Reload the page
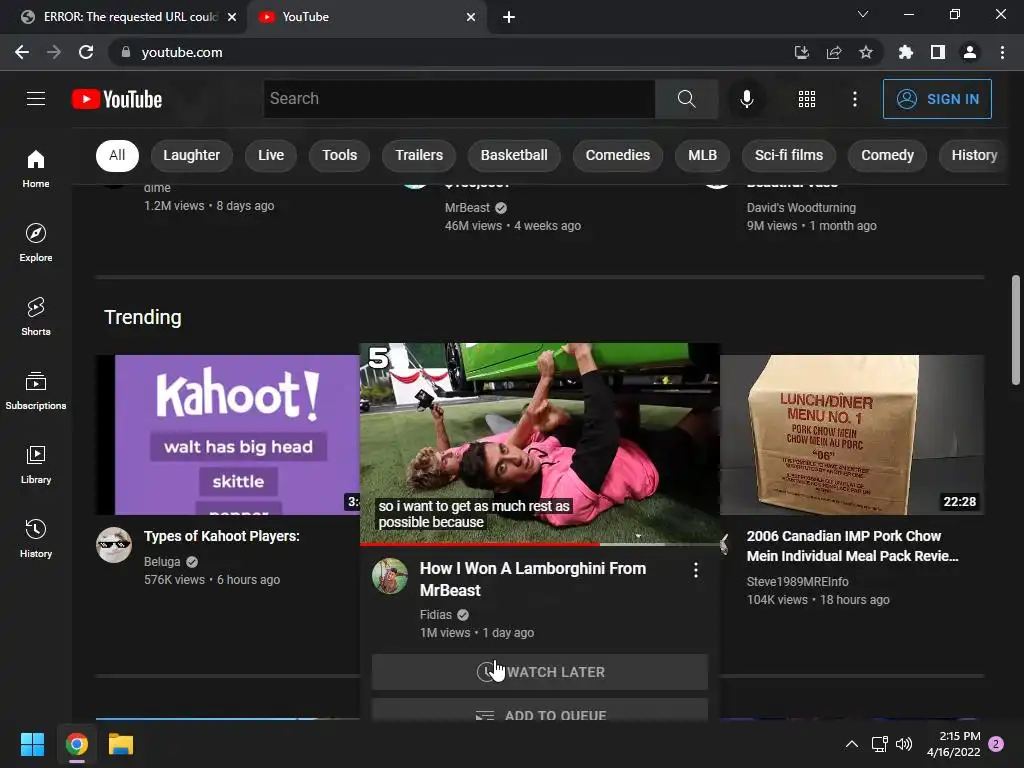This screenshot has width=1024, height=768. 86,52
